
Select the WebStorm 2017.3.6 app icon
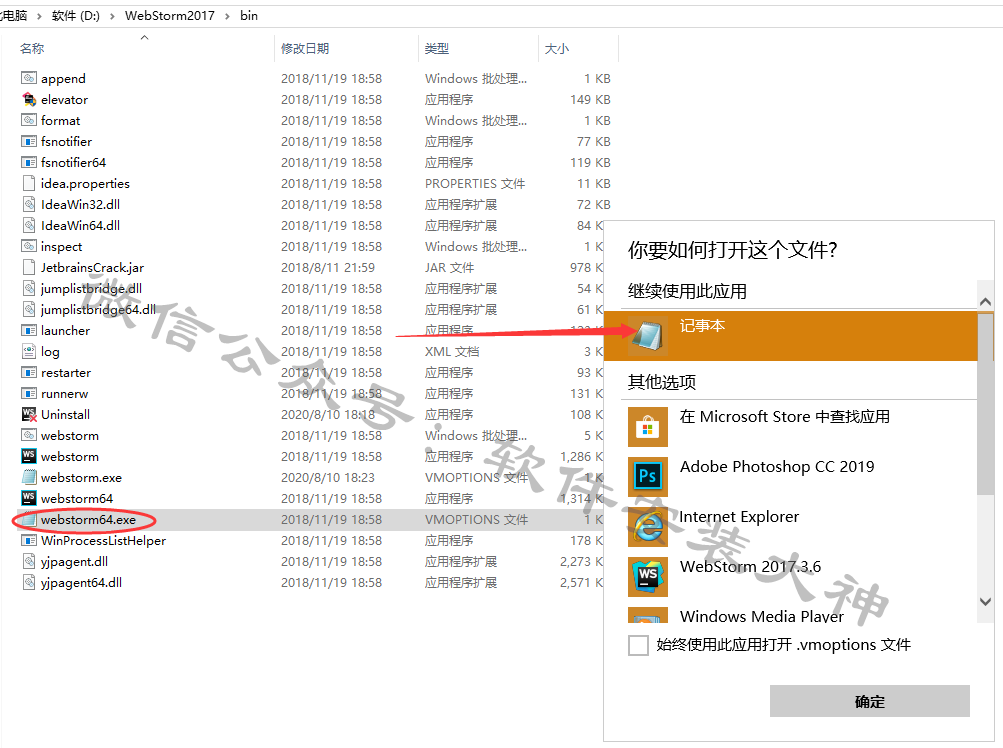[647, 577]
